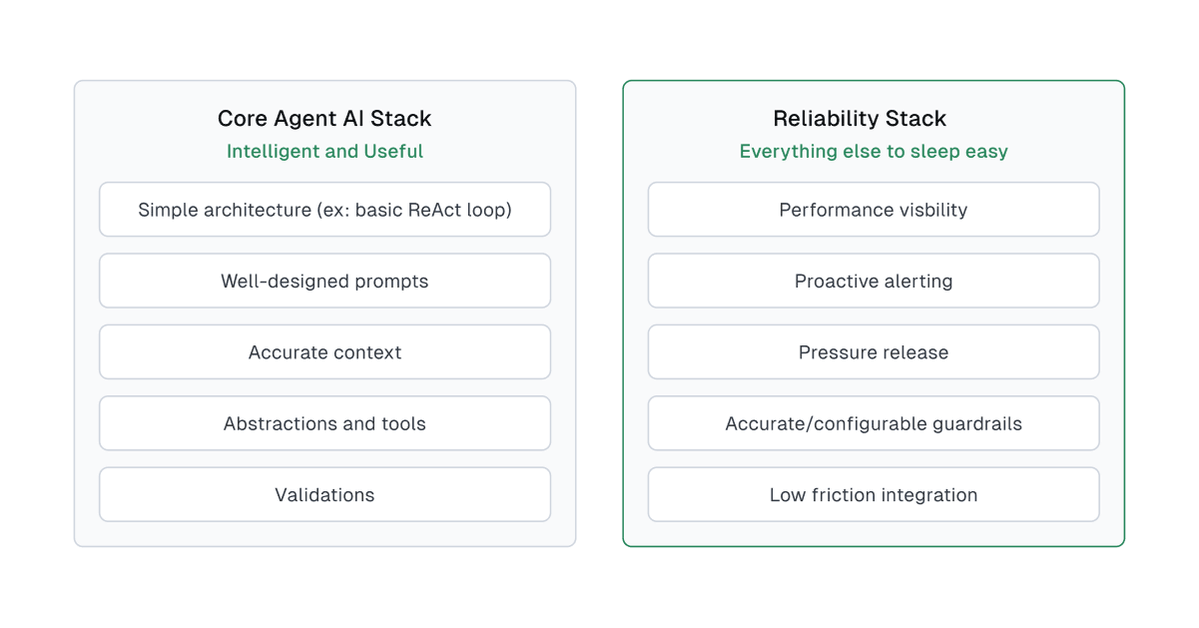Click the Accurate/configurable guardrails box
The height and width of the screenshot is (628, 1199).
coord(873,423)
